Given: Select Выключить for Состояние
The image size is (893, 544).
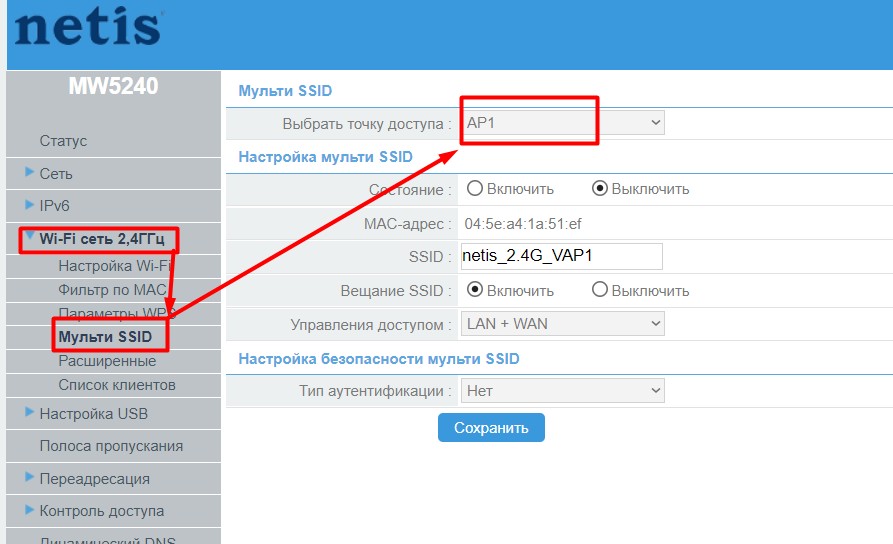Looking at the screenshot, I should click(600, 188).
